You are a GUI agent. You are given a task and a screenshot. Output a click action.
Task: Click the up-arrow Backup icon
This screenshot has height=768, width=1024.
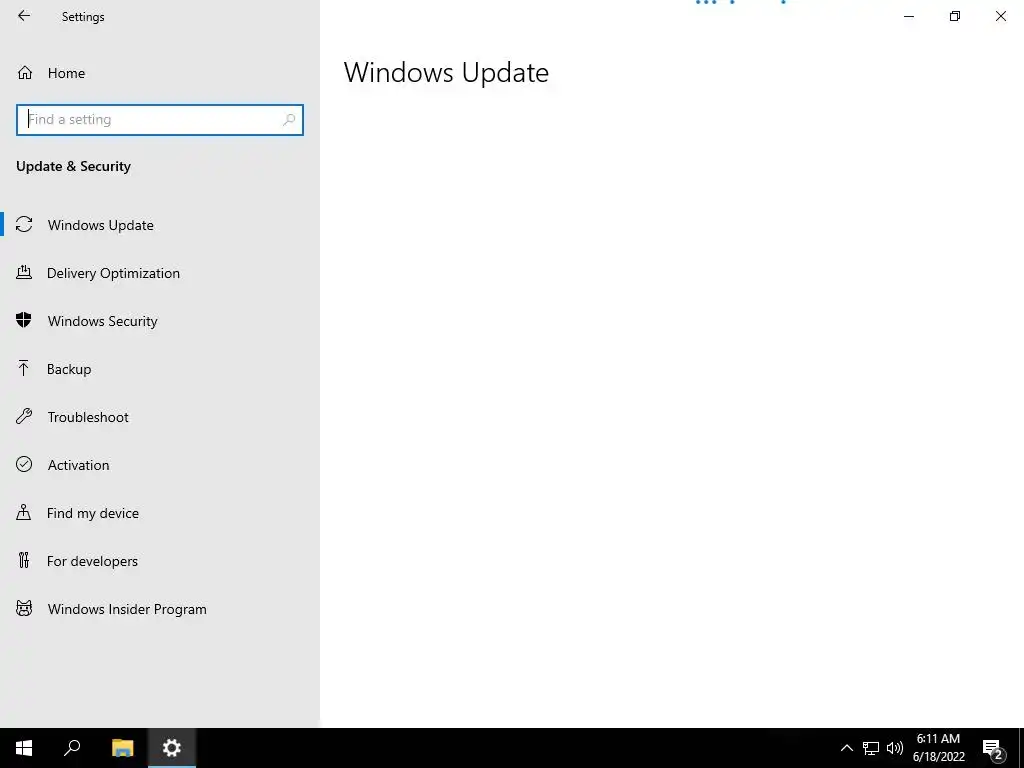pos(24,368)
